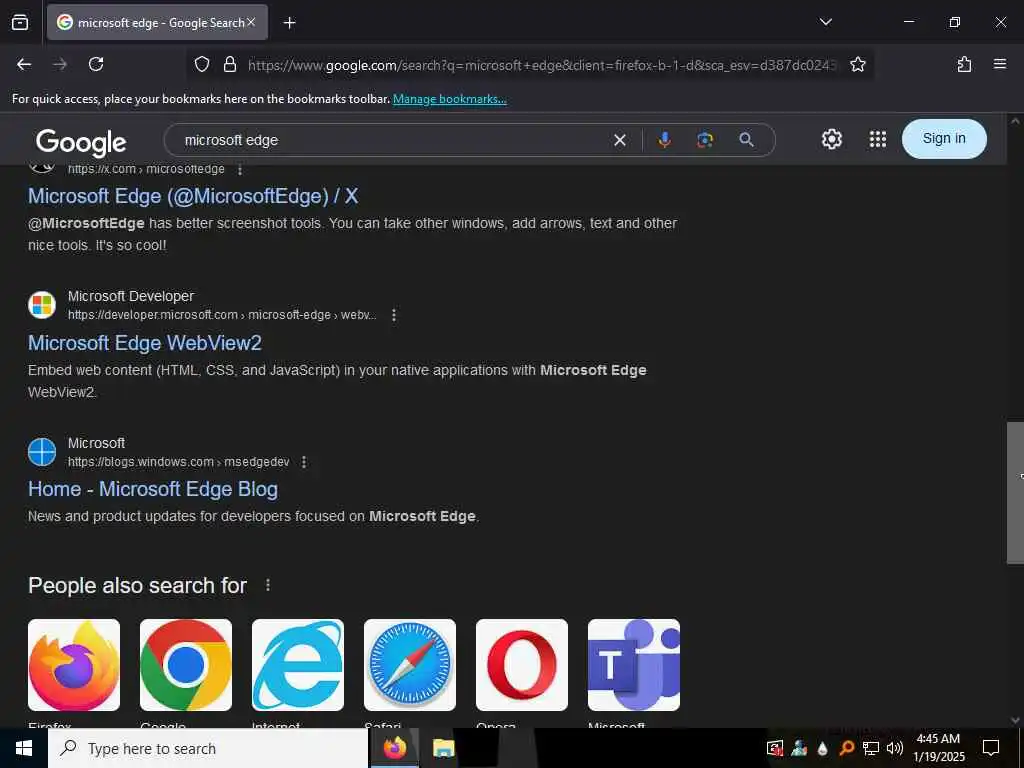
Task: Open the Windows Start menu
Action: (24, 748)
